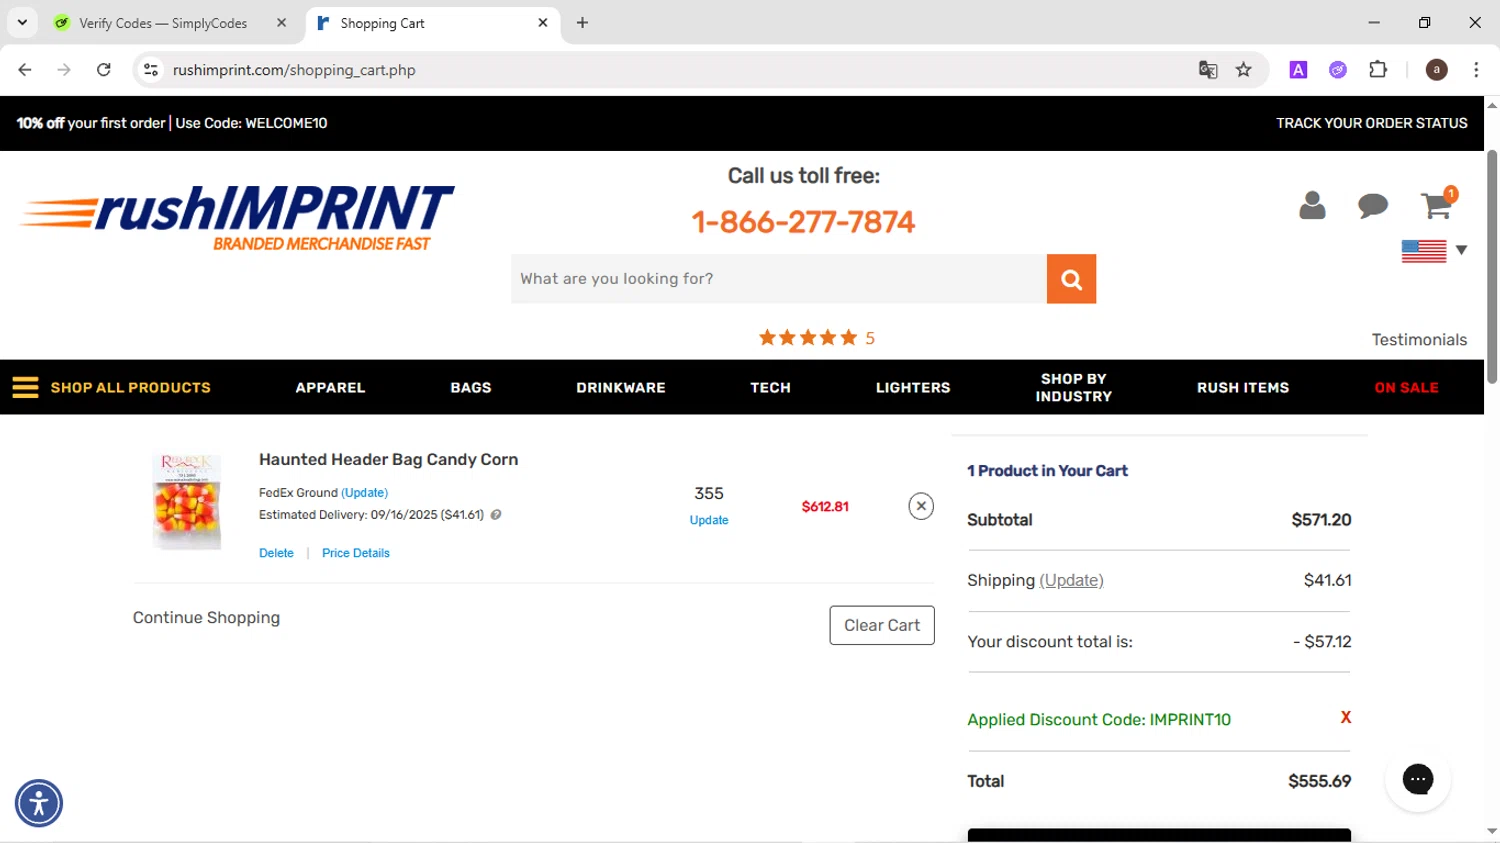Focus the product search field
Viewport: 1500px width, 843px height.
click(x=779, y=279)
